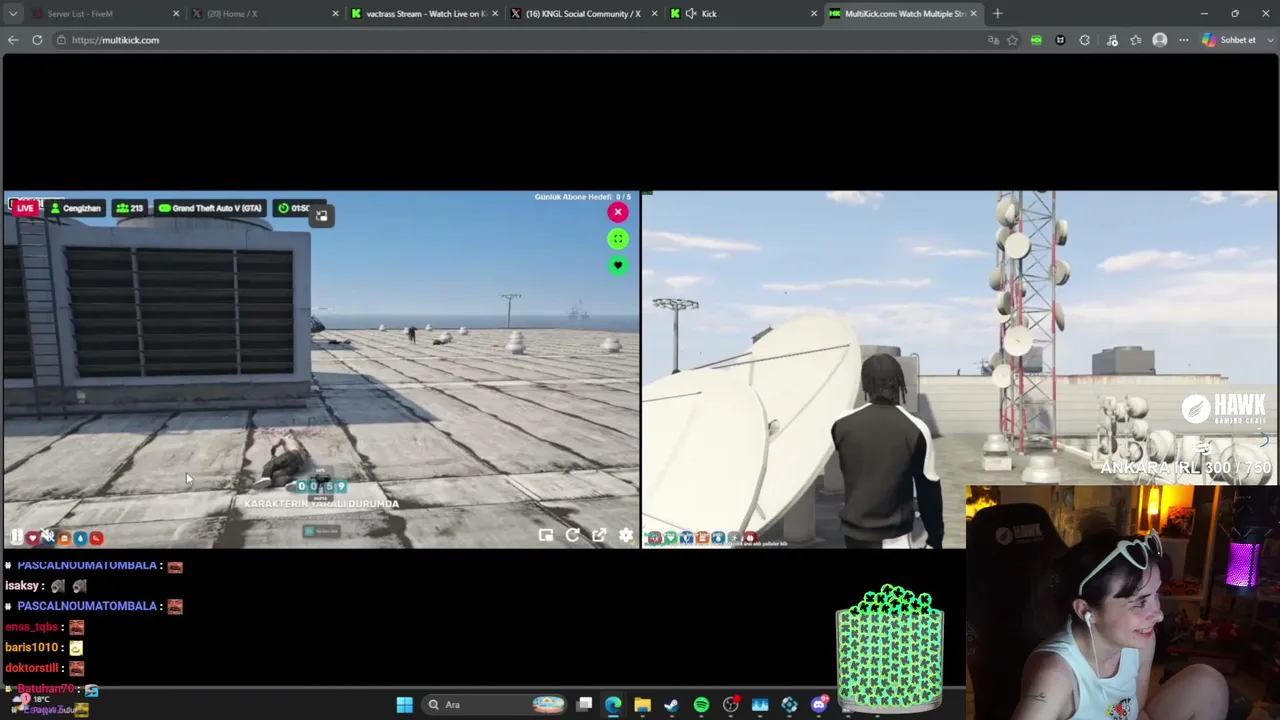Click the right GTA stream video
Image resolution: width=1280 pixels, height=720 pixels.
tap(959, 369)
